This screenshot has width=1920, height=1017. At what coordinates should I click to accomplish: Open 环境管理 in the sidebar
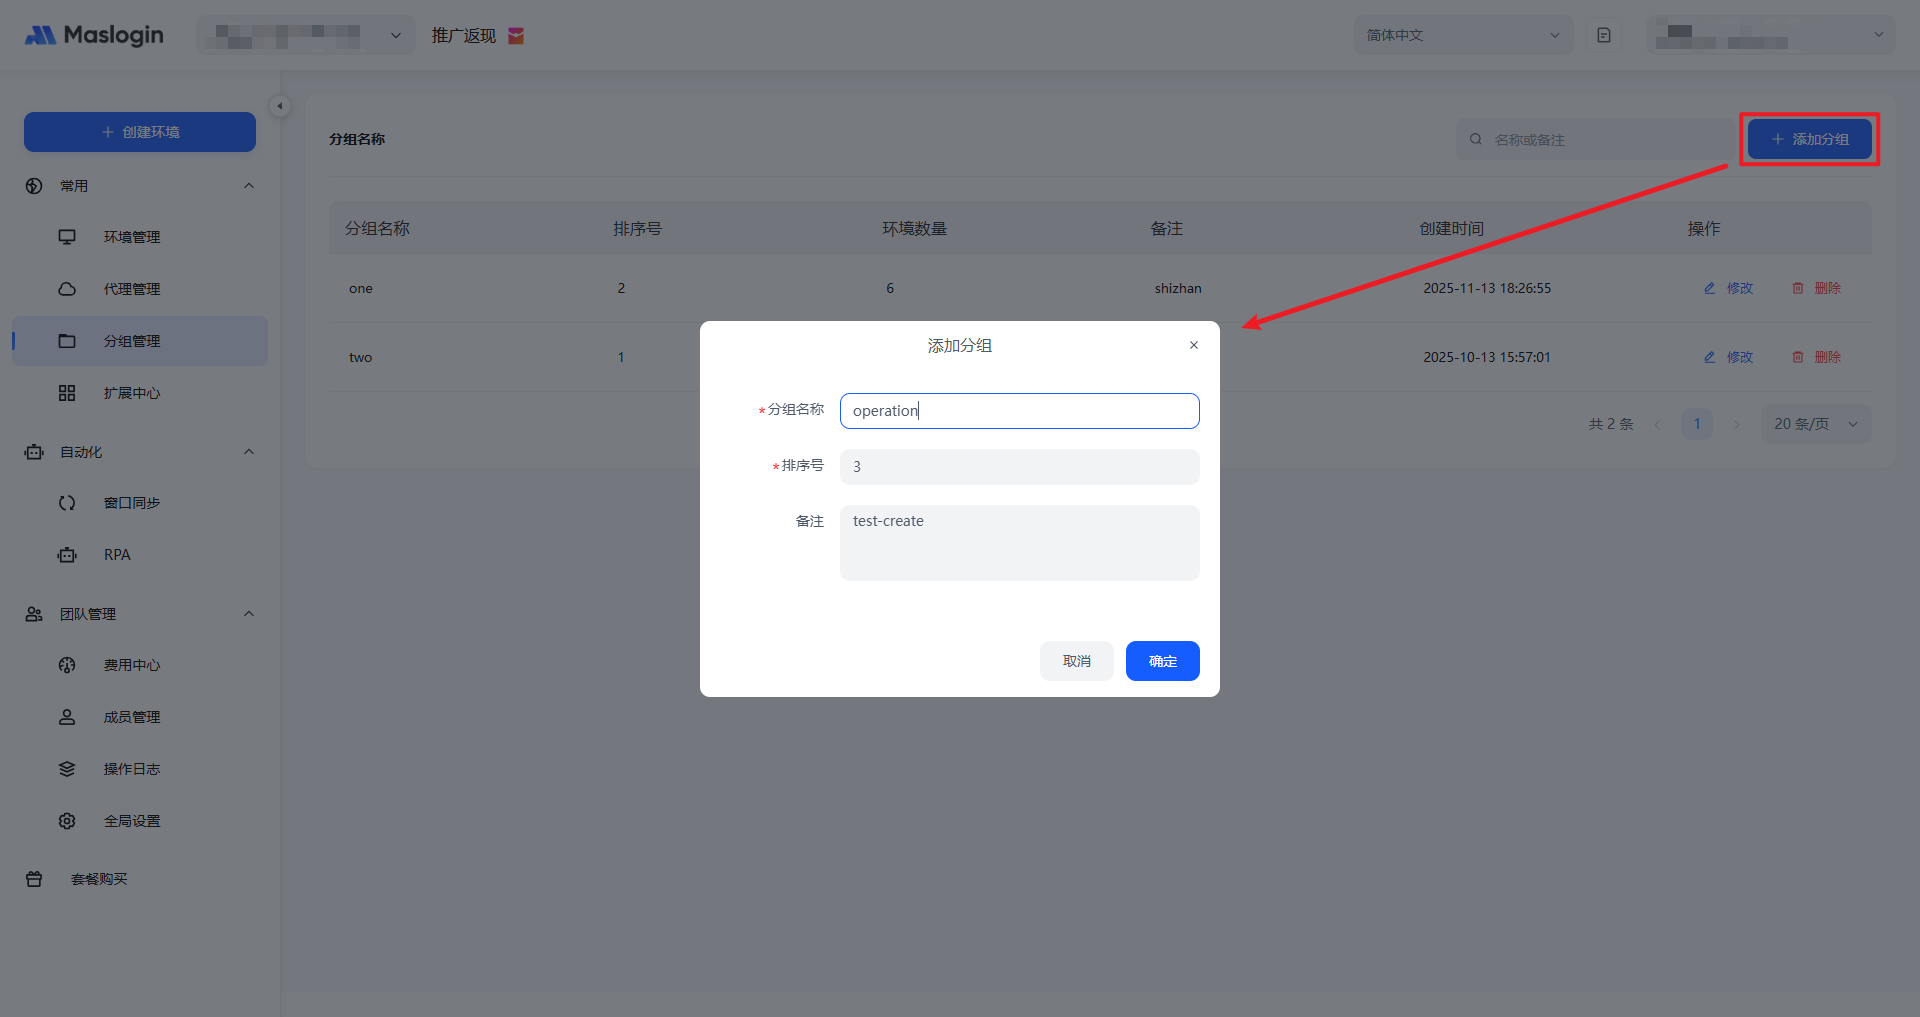131,237
